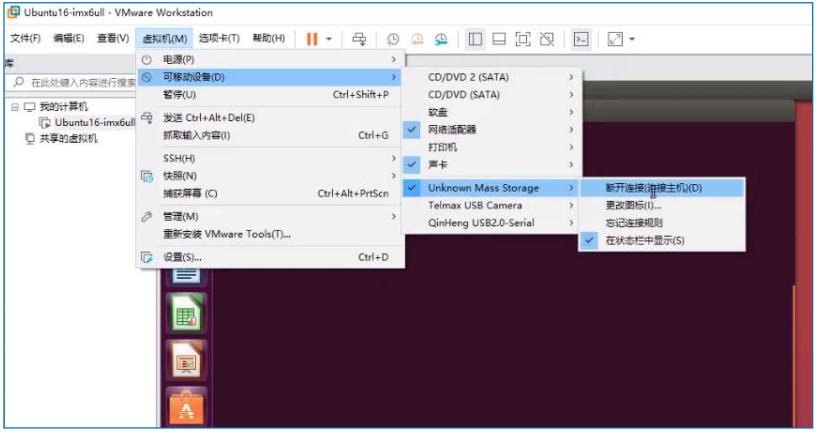The image size is (819, 434).
Task: Open the 查看(V) menu
Action: pyautogui.click(x=113, y=38)
